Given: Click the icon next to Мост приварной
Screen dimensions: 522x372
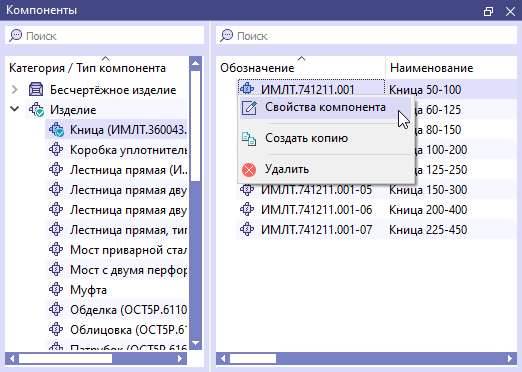Looking at the screenshot, I should tap(56, 249).
